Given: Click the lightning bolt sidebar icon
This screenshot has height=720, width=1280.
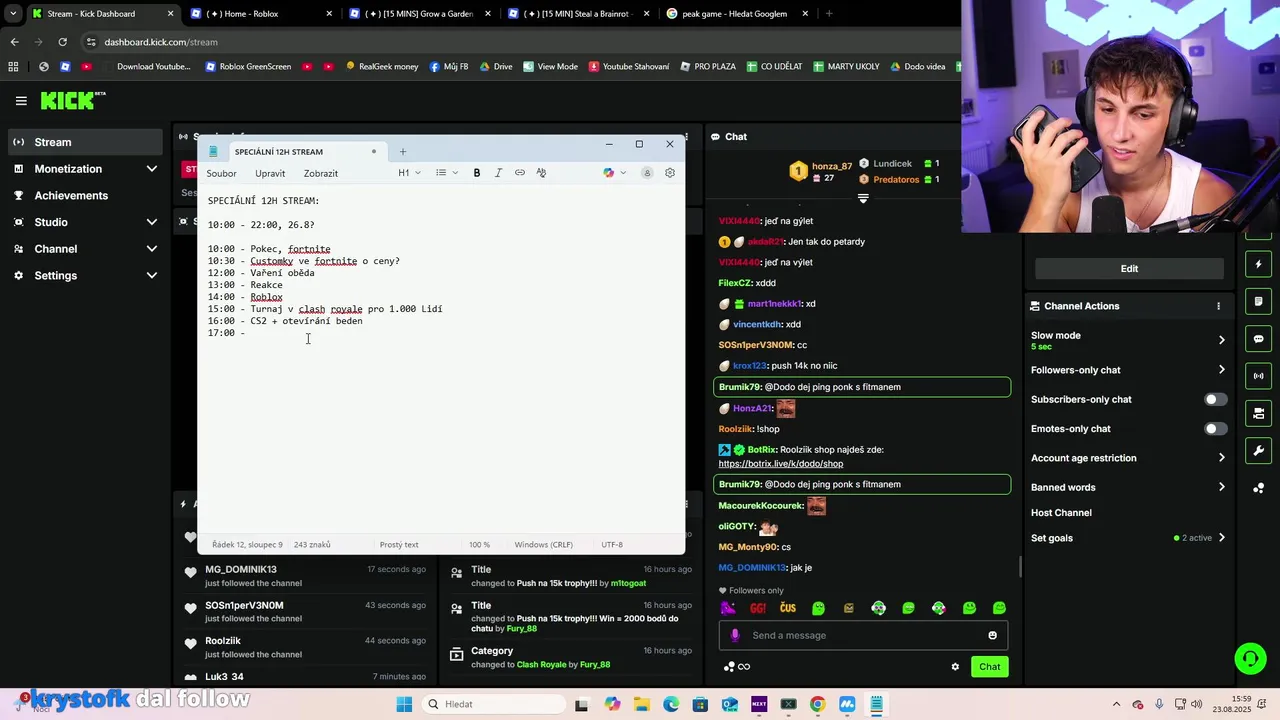Looking at the screenshot, I should point(1258,264).
